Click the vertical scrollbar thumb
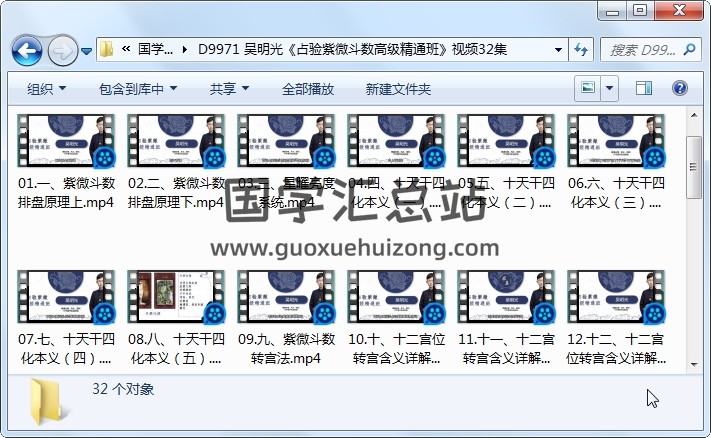Screen dimensions: 711x438 click(x=694, y=167)
